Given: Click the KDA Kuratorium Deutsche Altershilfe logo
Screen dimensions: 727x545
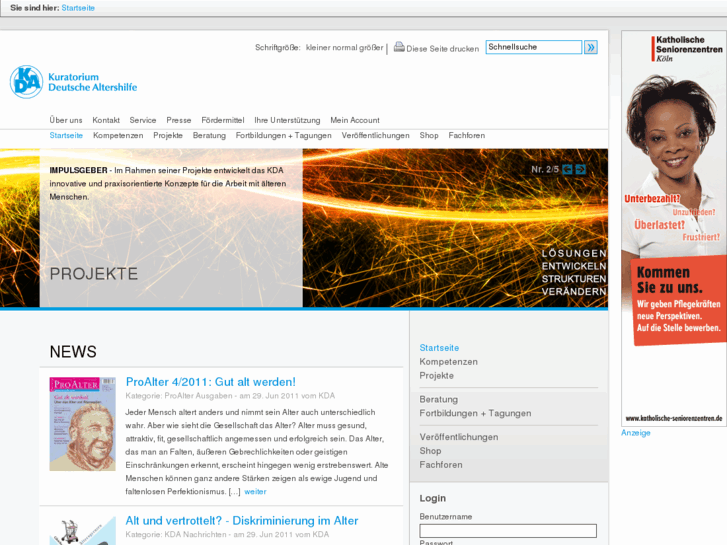Looking at the screenshot, I should (x=74, y=82).
